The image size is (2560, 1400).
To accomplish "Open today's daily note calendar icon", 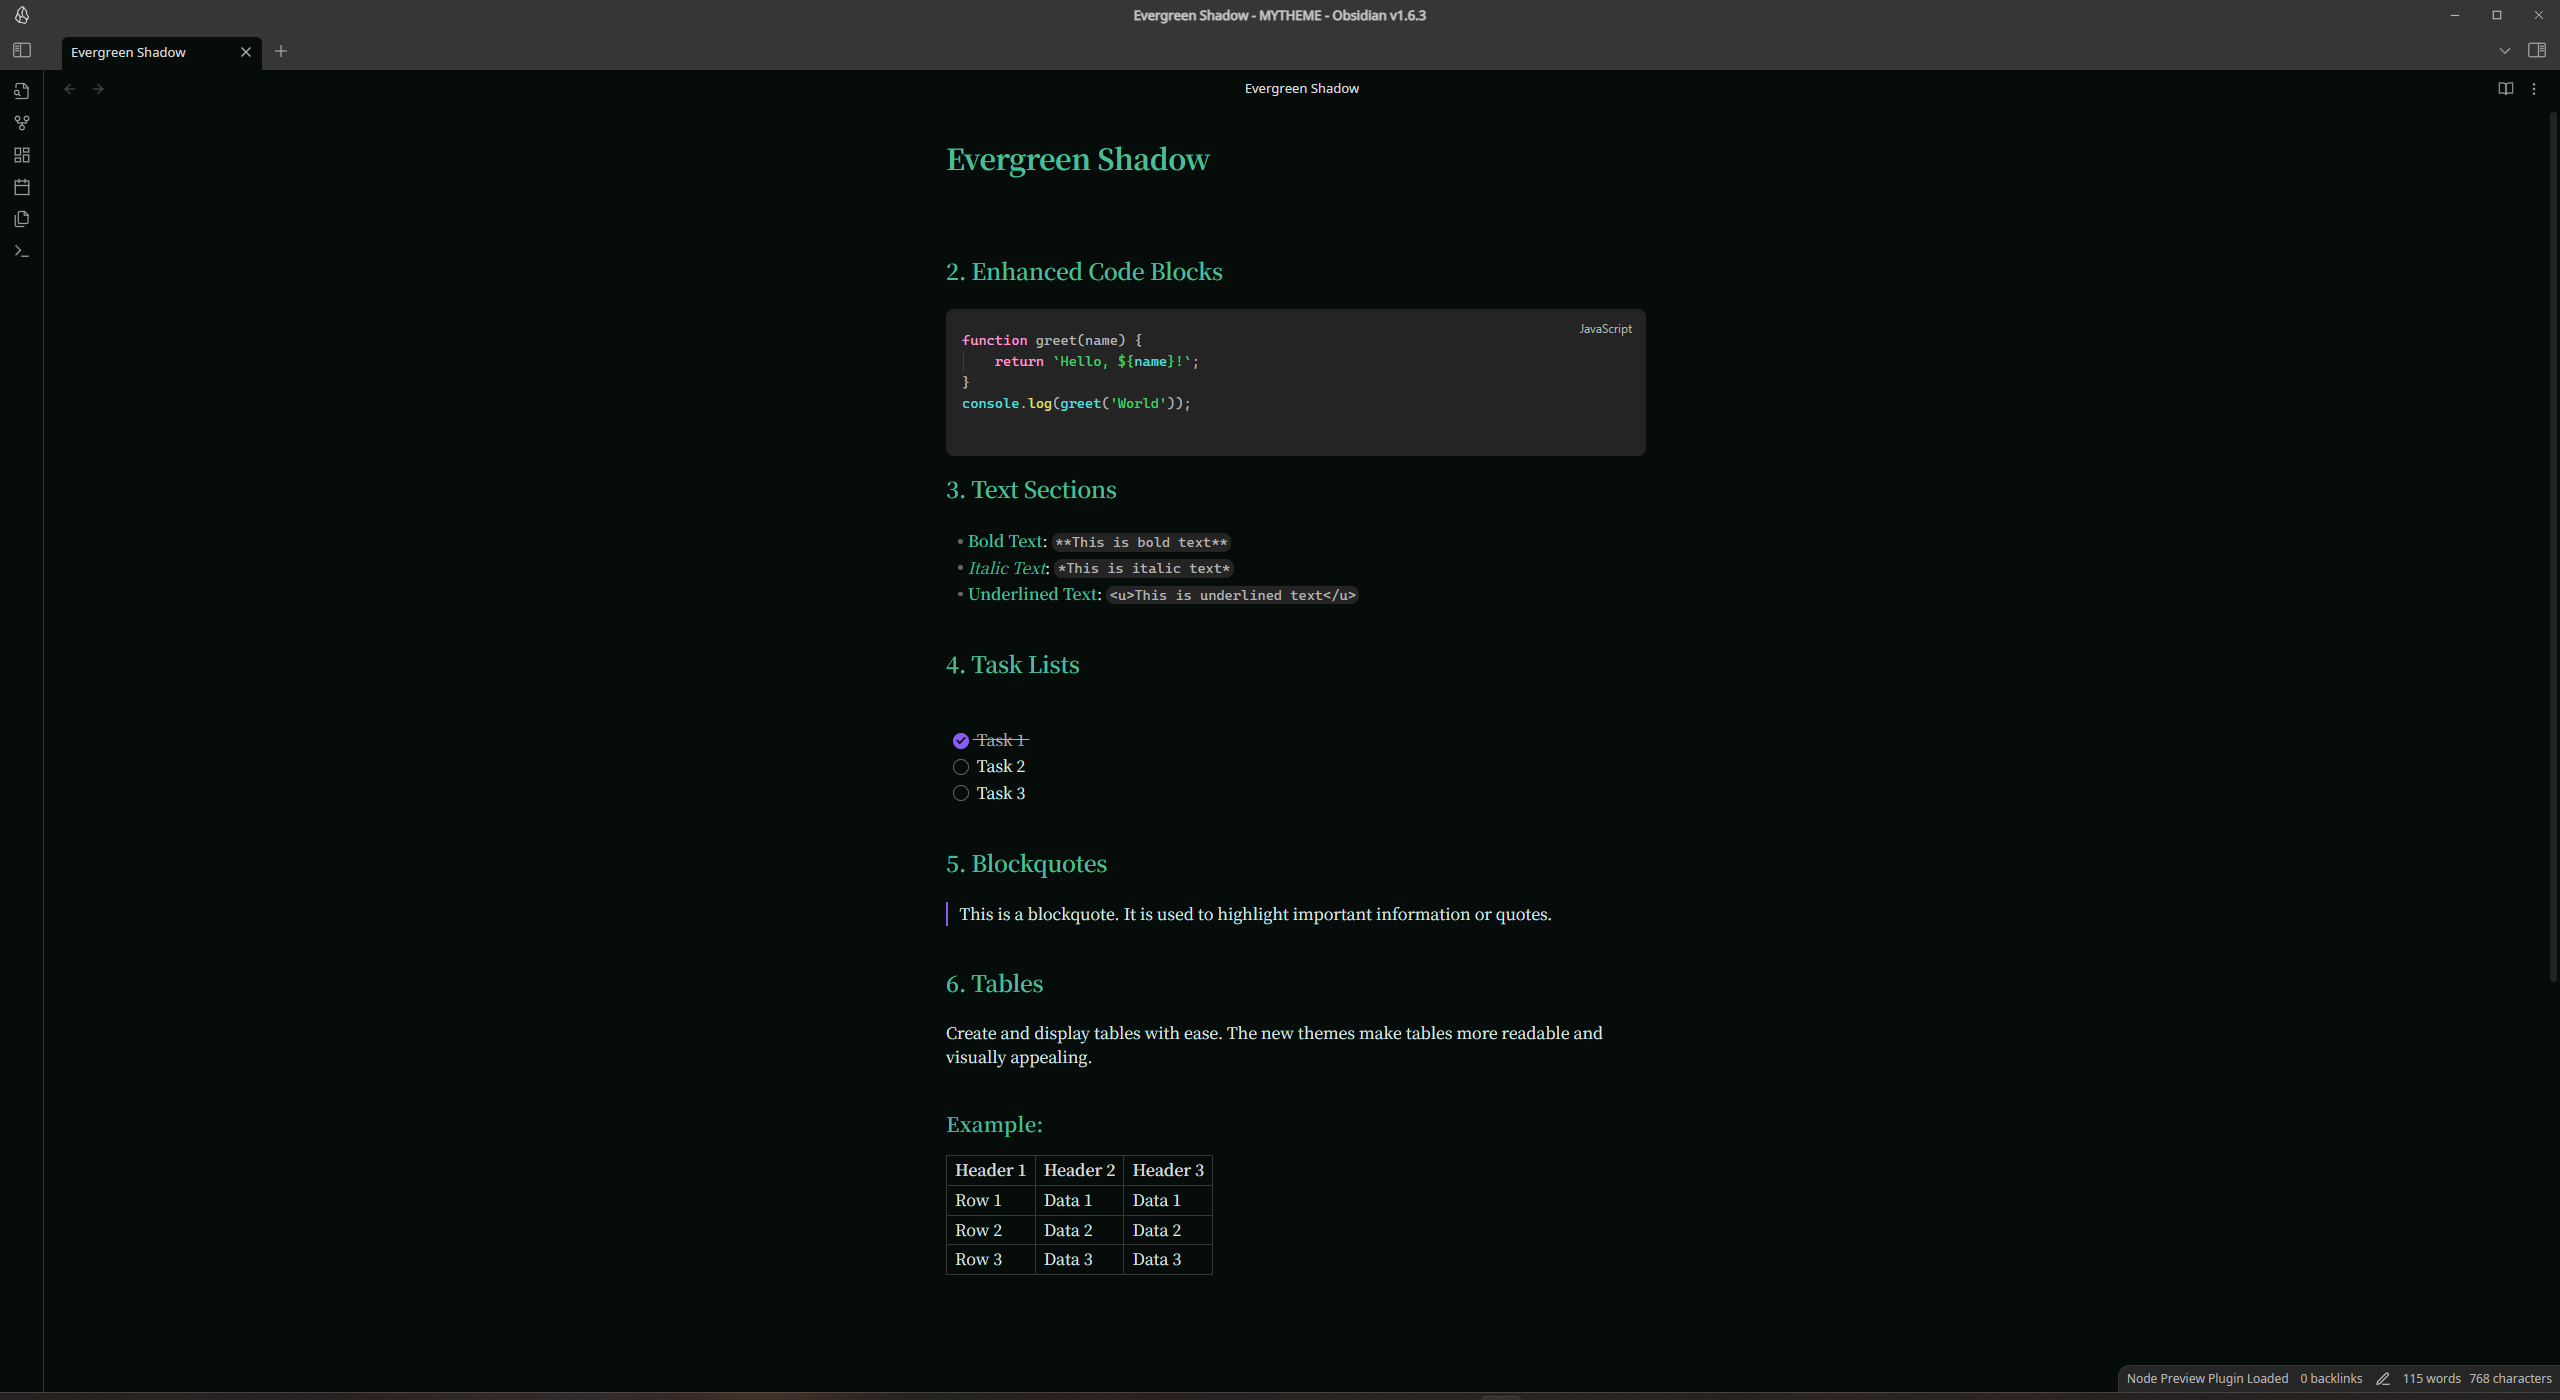I will click(22, 187).
